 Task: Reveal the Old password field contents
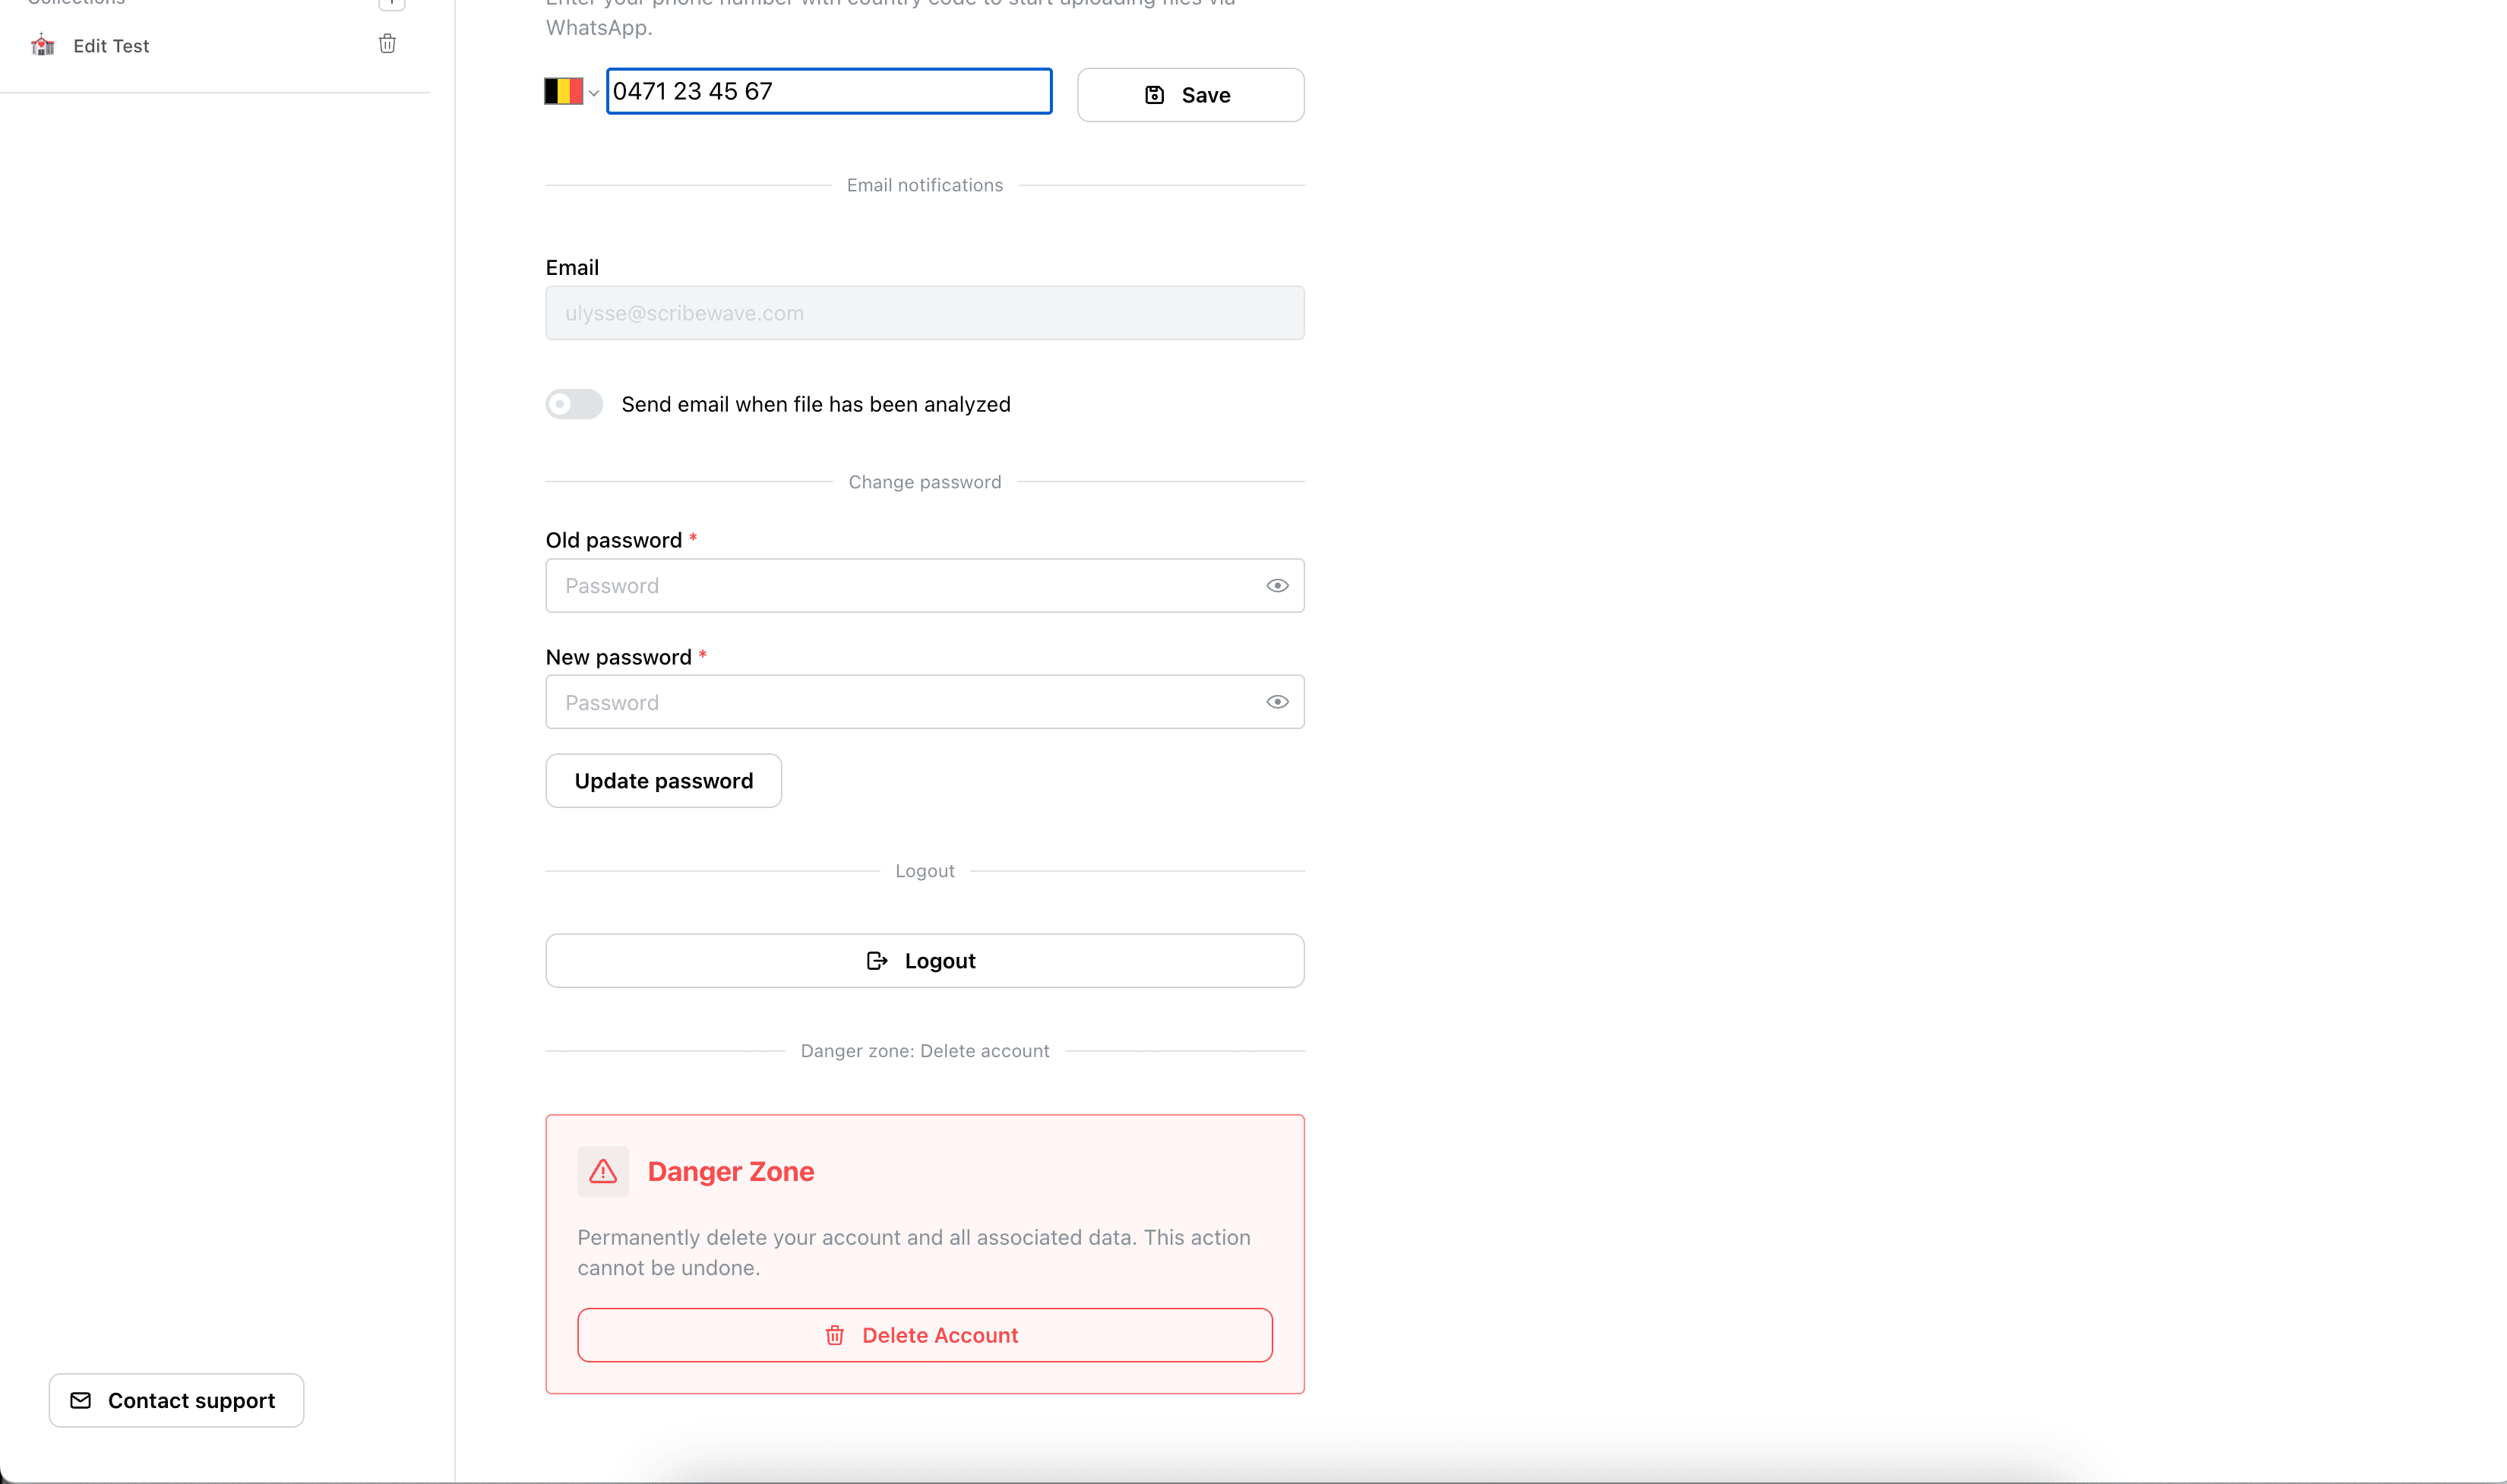1277,585
